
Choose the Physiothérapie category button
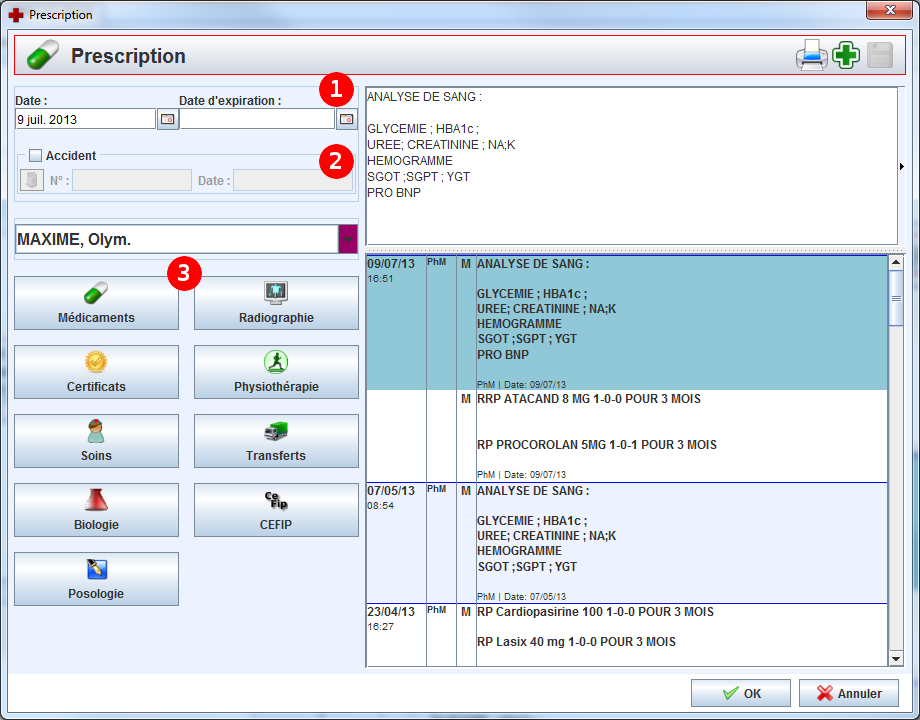pos(276,372)
